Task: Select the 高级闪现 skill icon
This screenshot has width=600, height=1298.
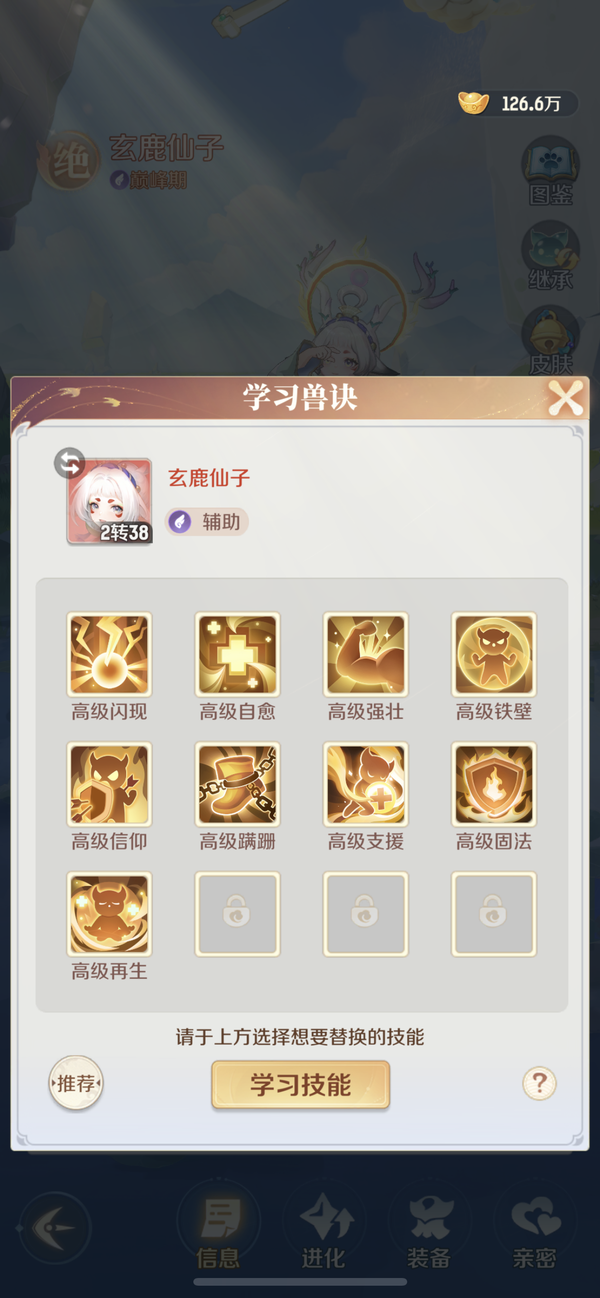Action: click(109, 655)
